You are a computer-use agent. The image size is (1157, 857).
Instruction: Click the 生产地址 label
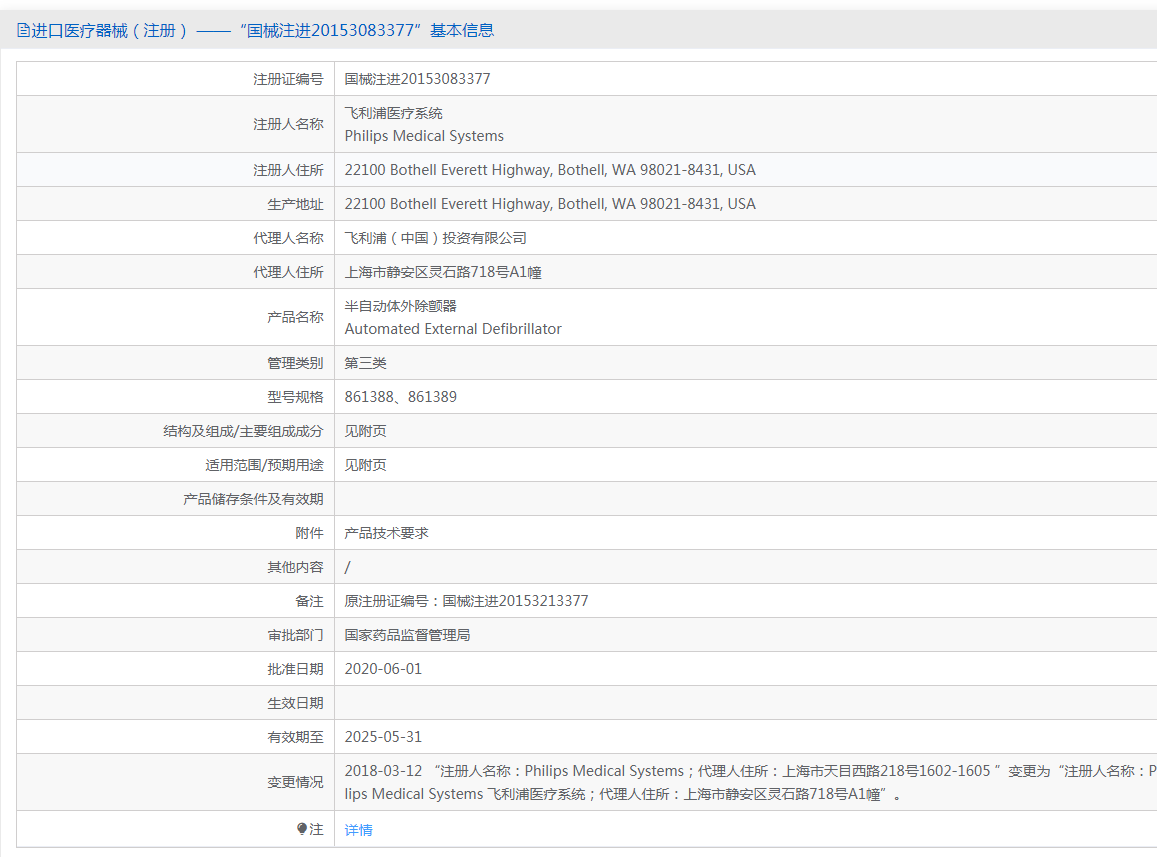[x=295, y=204]
